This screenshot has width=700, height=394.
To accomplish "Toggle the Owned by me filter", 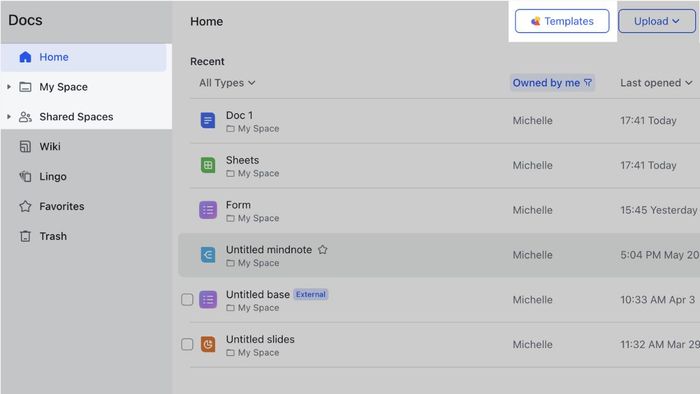I will pyautogui.click(x=552, y=83).
